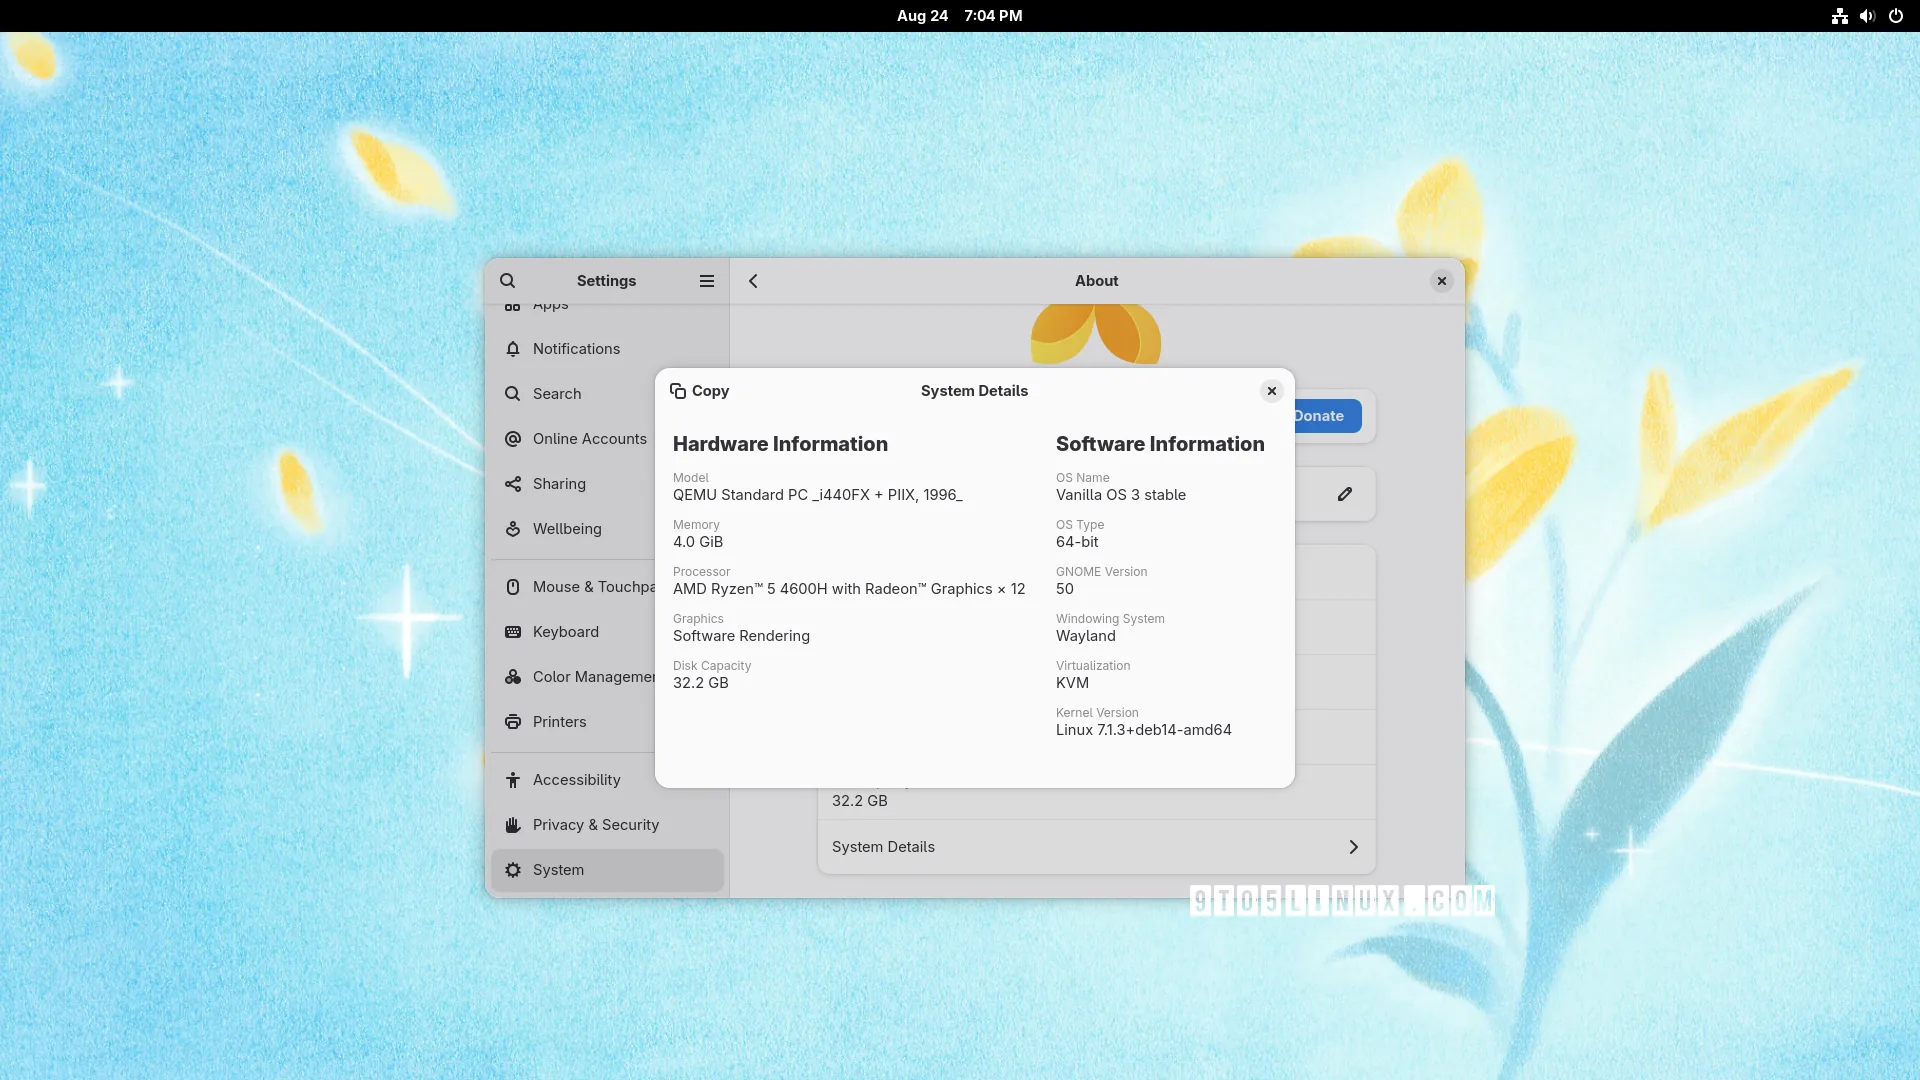Click the Donate button

point(1328,416)
